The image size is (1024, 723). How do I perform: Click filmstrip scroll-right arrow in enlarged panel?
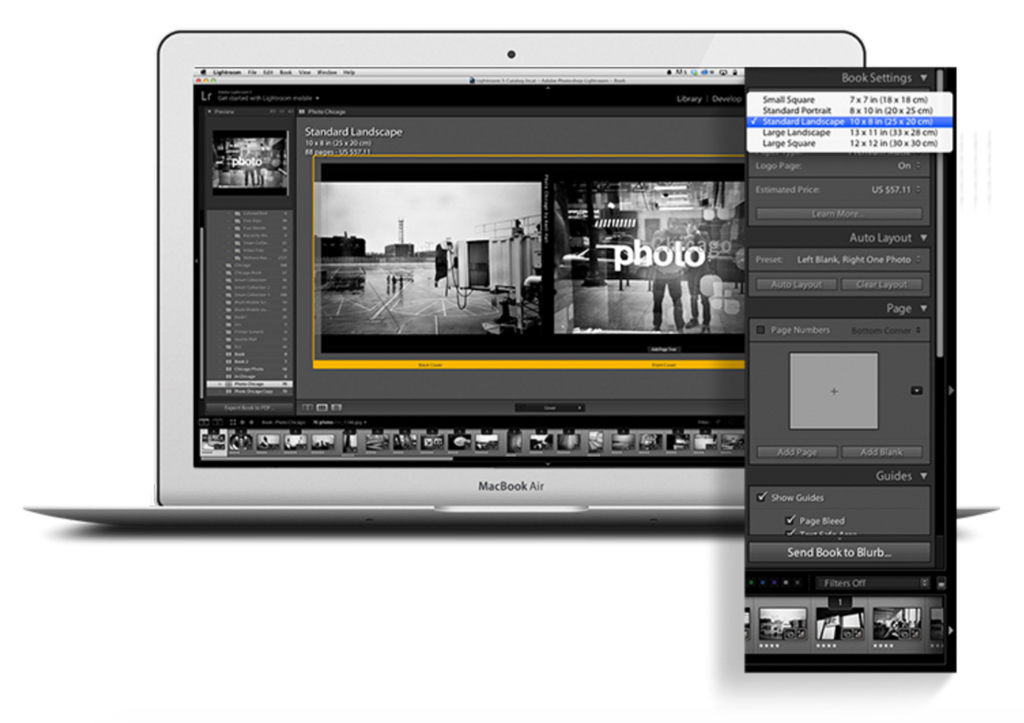click(951, 630)
